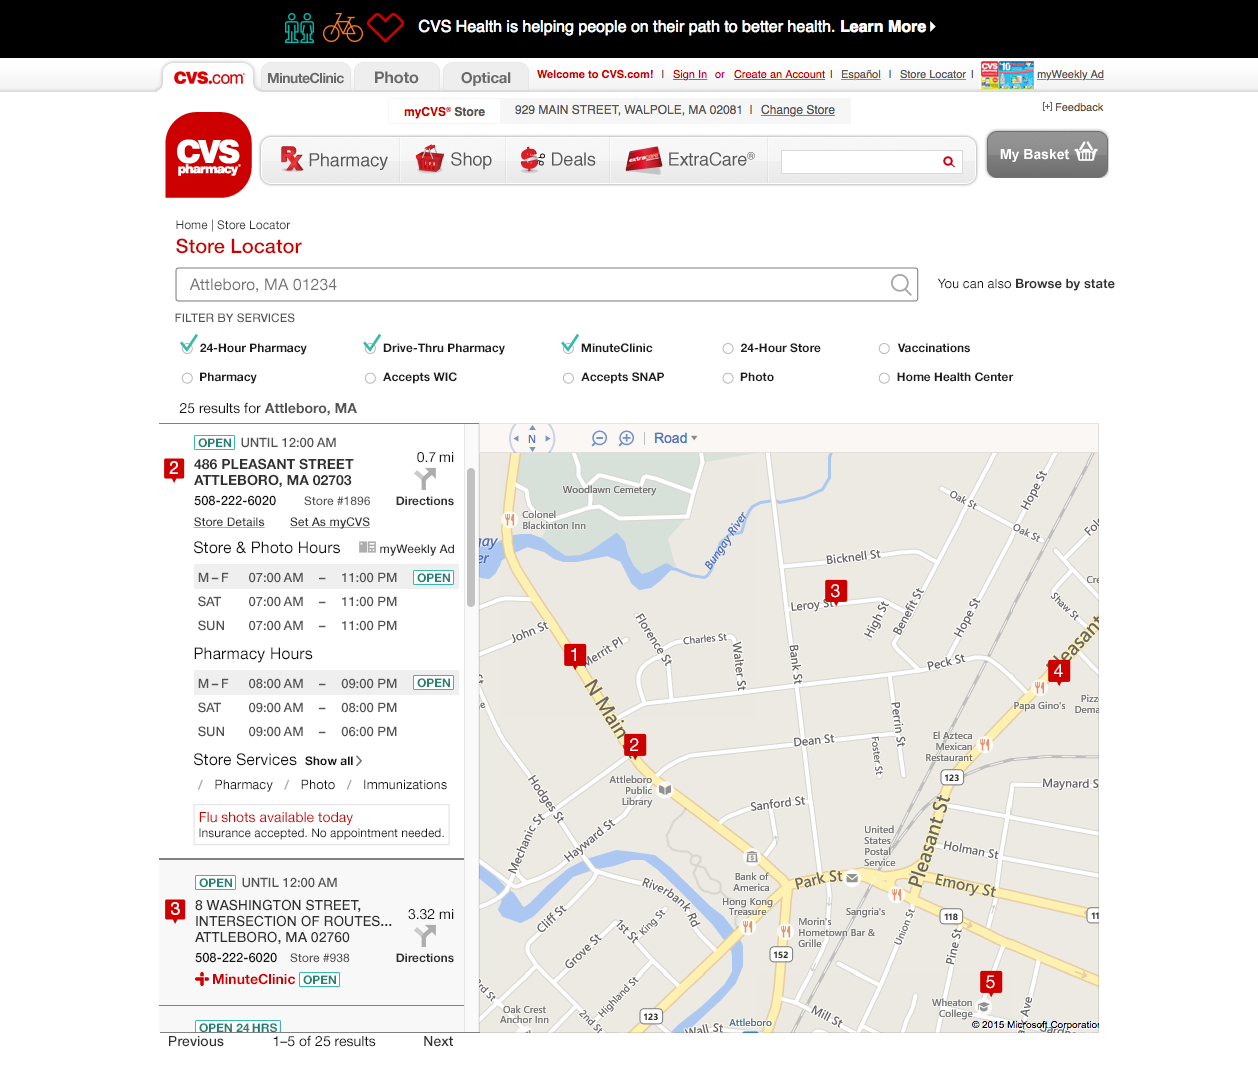Uncheck the MinuteClinic filter

(x=569, y=346)
